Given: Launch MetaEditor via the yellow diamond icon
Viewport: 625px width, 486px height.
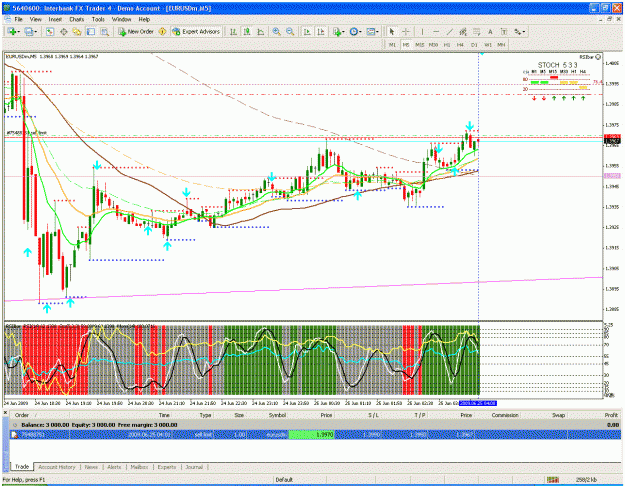Looking at the screenshot, I should tap(162, 31).
